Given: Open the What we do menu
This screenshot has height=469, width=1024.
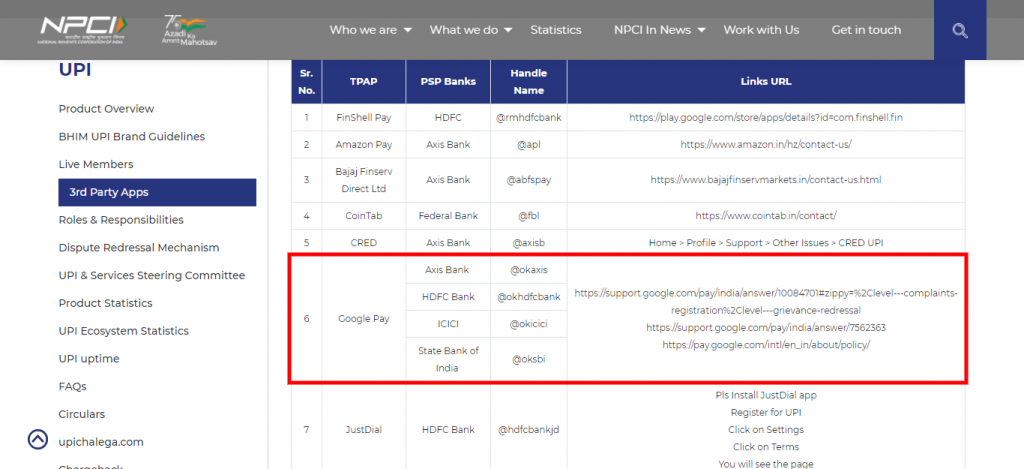Looking at the screenshot, I should [x=464, y=30].
